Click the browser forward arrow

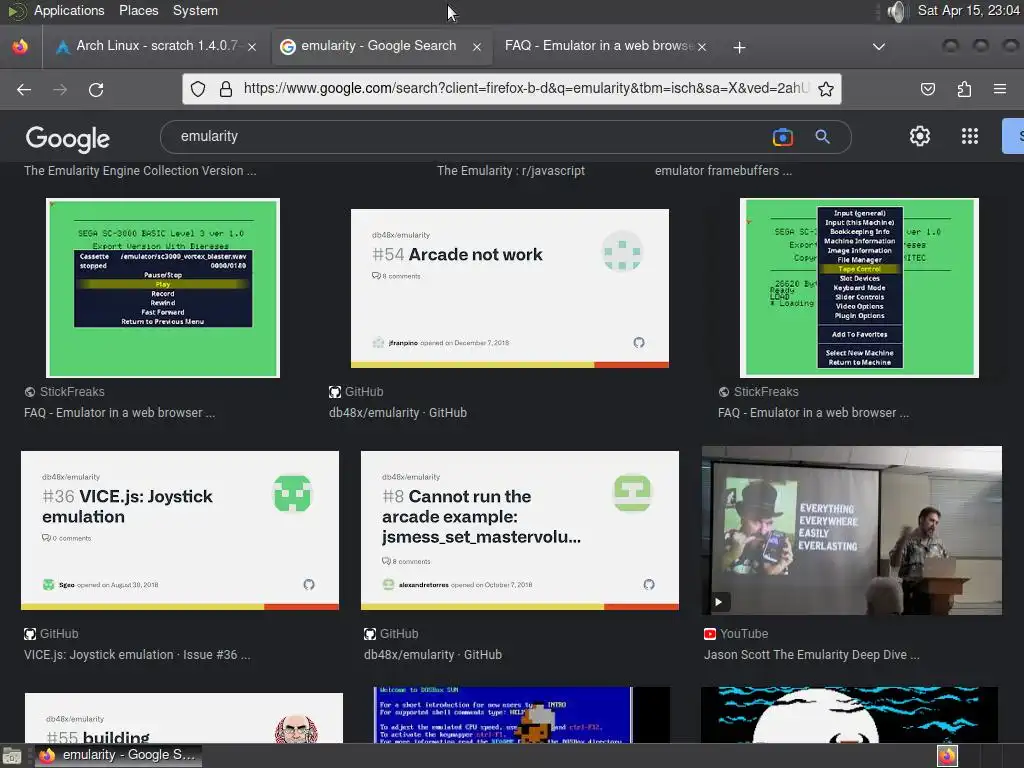point(60,89)
